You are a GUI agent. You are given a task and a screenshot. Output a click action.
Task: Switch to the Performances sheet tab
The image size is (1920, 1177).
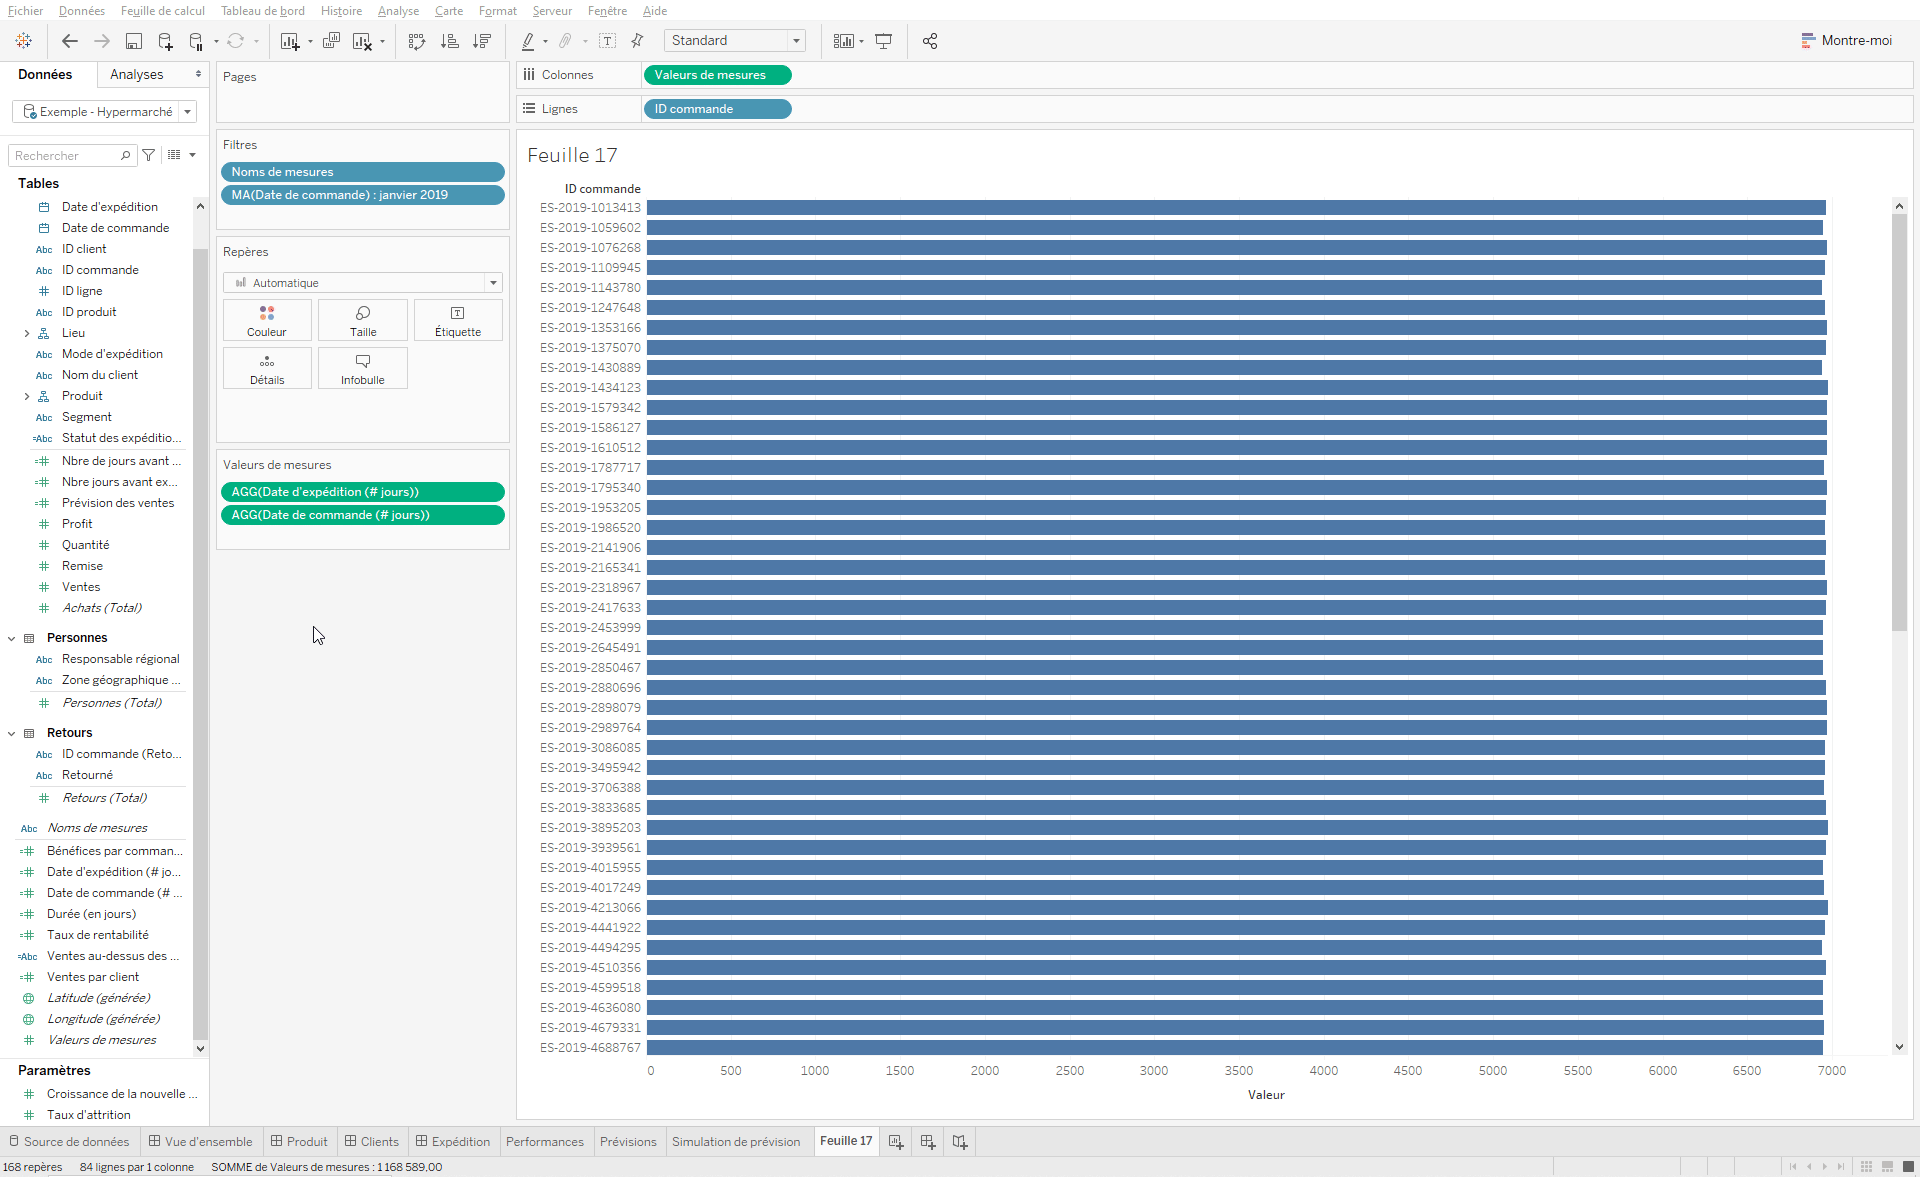pos(545,1142)
